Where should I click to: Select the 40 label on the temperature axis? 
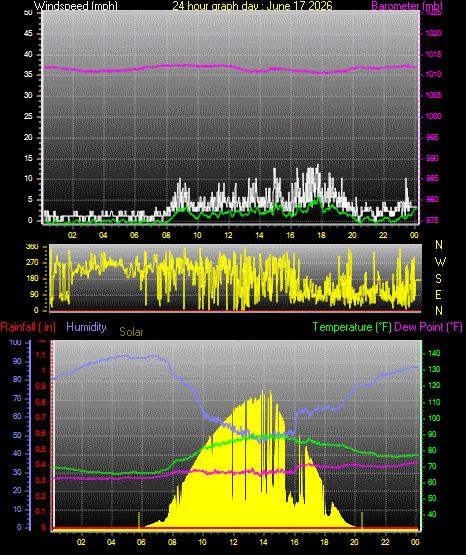(432, 514)
